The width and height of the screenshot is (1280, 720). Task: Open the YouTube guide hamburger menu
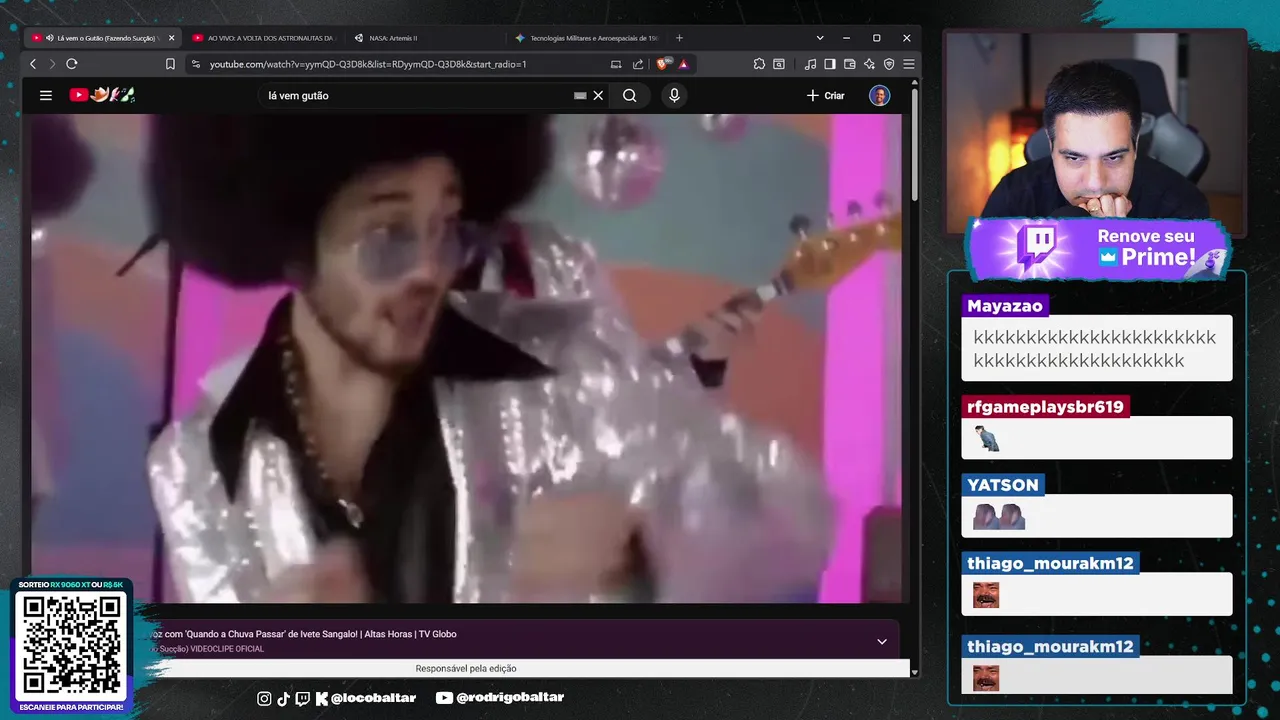[46, 95]
